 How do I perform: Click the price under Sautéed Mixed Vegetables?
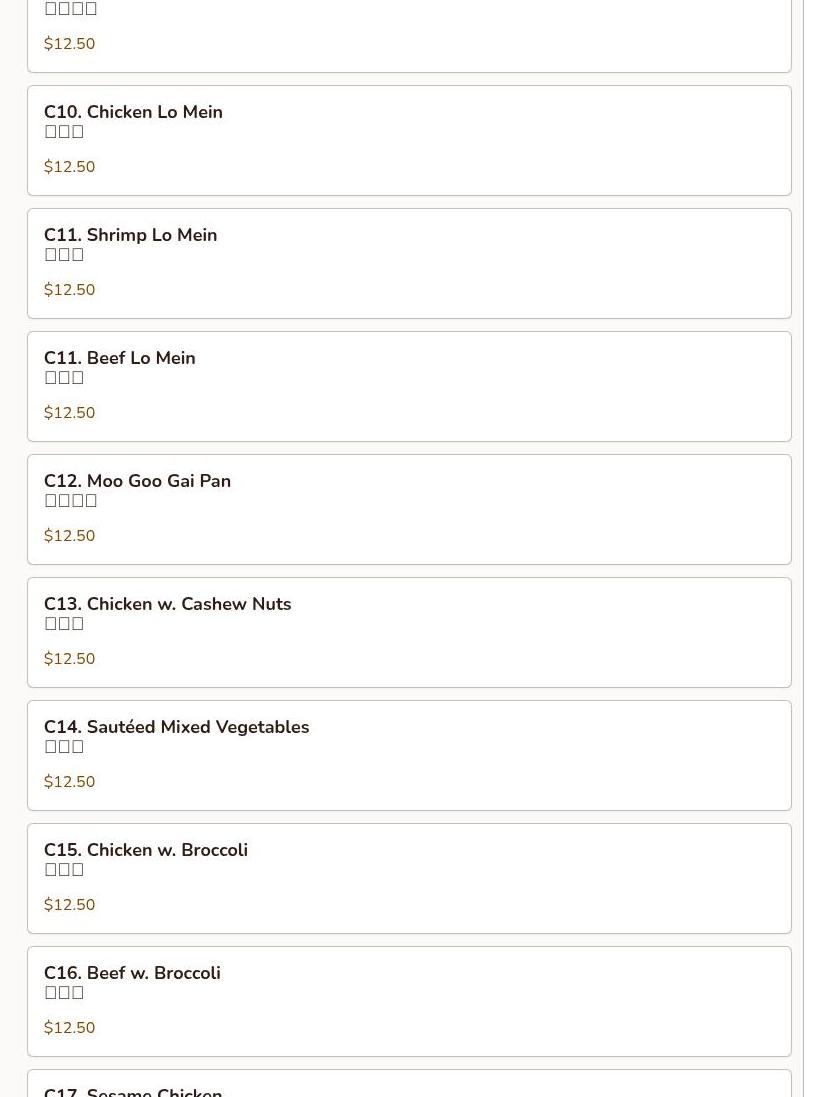click(69, 783)
